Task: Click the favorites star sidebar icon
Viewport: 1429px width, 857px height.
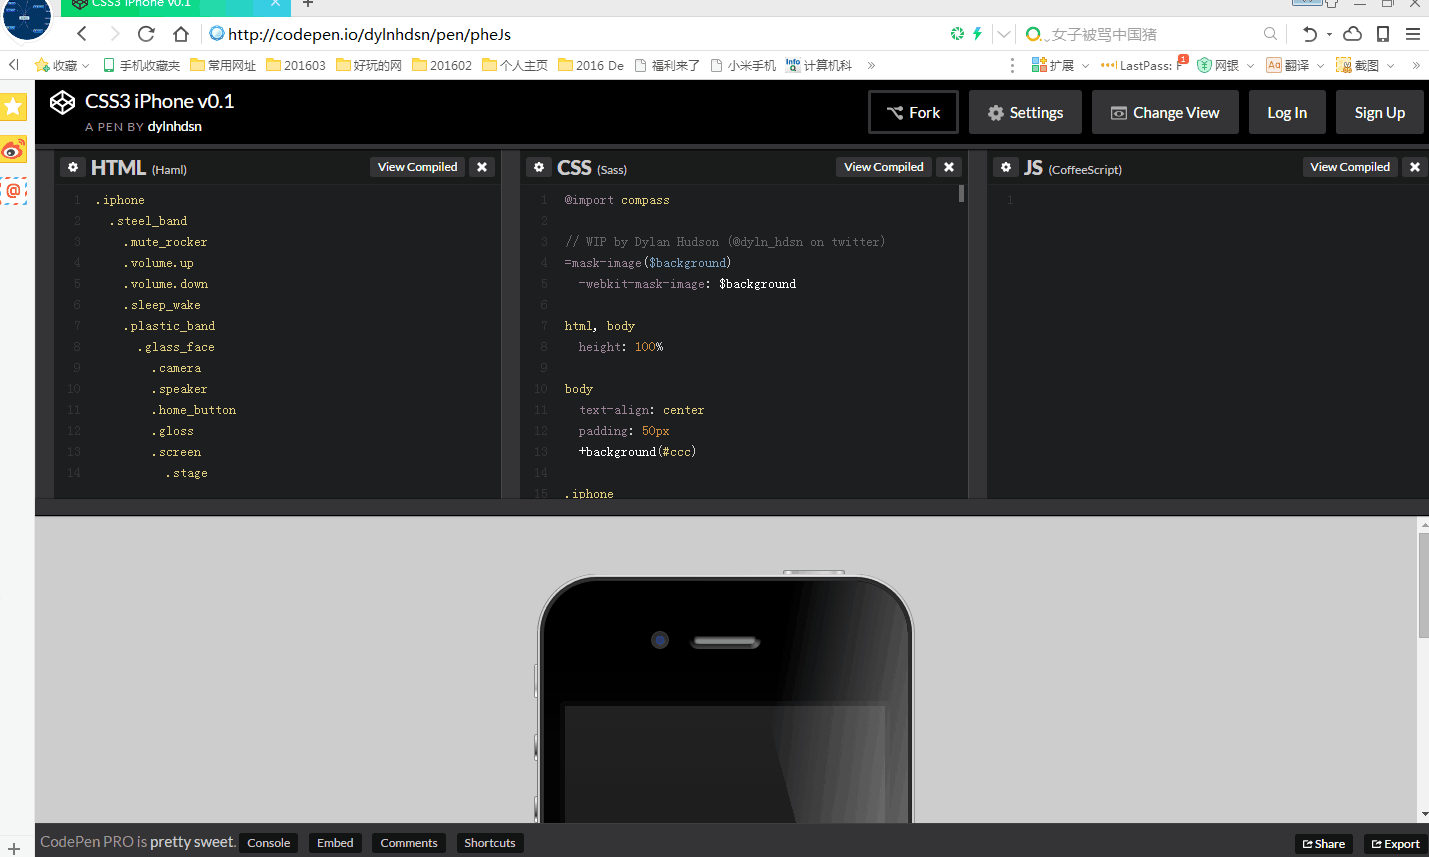Action: pyautogui.click(x=13, y=106)
